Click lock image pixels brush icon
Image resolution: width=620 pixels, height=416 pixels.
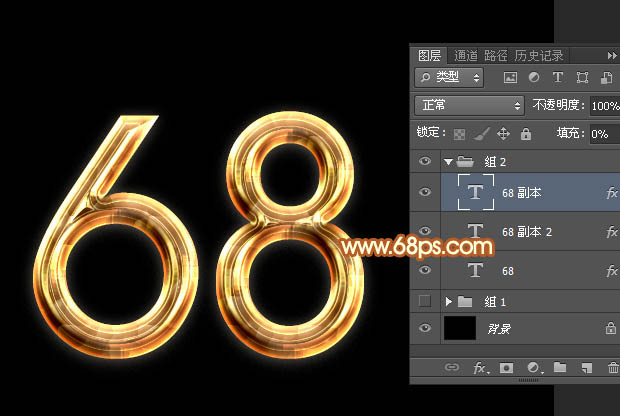coord(481,133)
